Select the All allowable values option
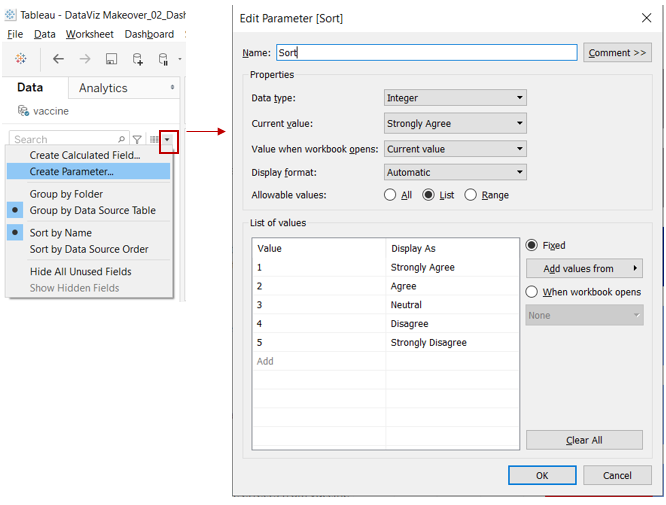The width and height of the screenshot is (666, 505). (390, 196)
